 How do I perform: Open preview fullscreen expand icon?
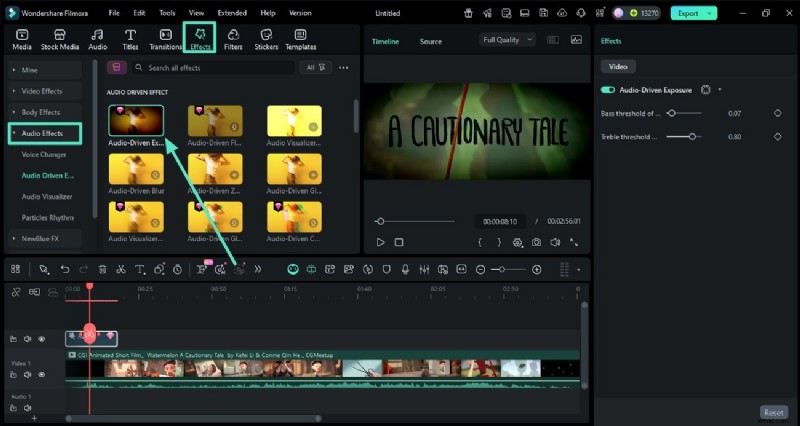[574, 243]
